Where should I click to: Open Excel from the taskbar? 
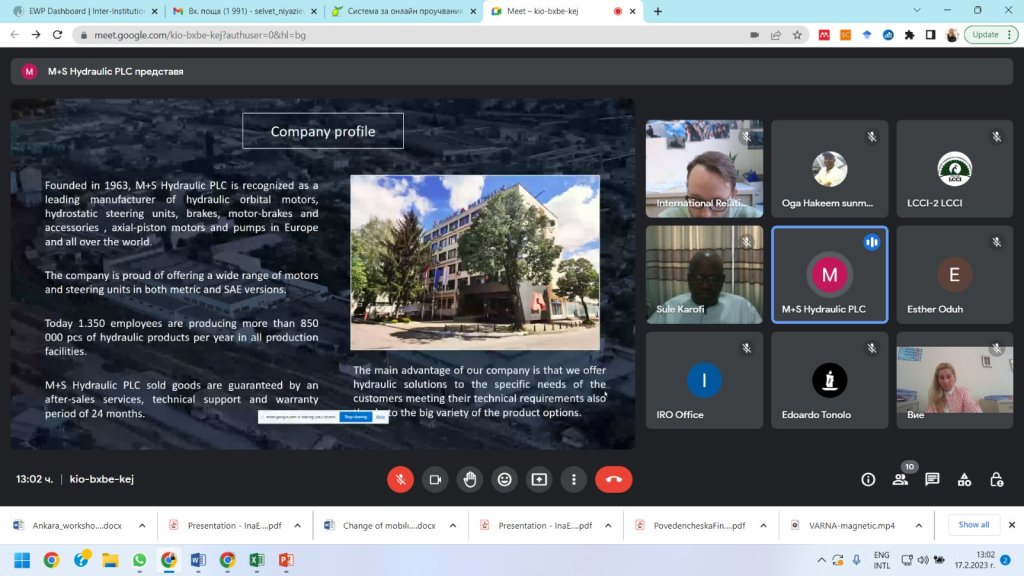[257, 560]
